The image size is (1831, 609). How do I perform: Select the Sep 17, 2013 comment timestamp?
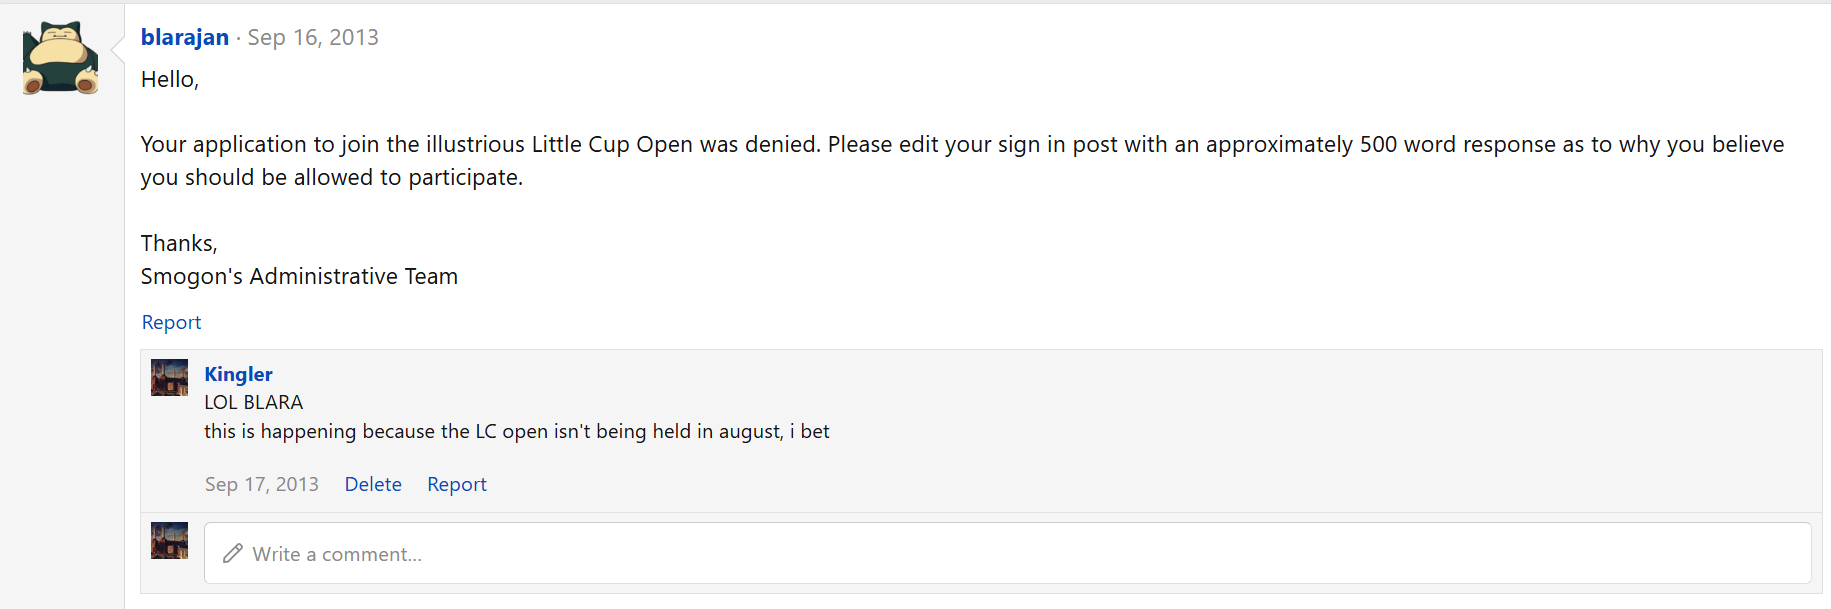point(262,484)
